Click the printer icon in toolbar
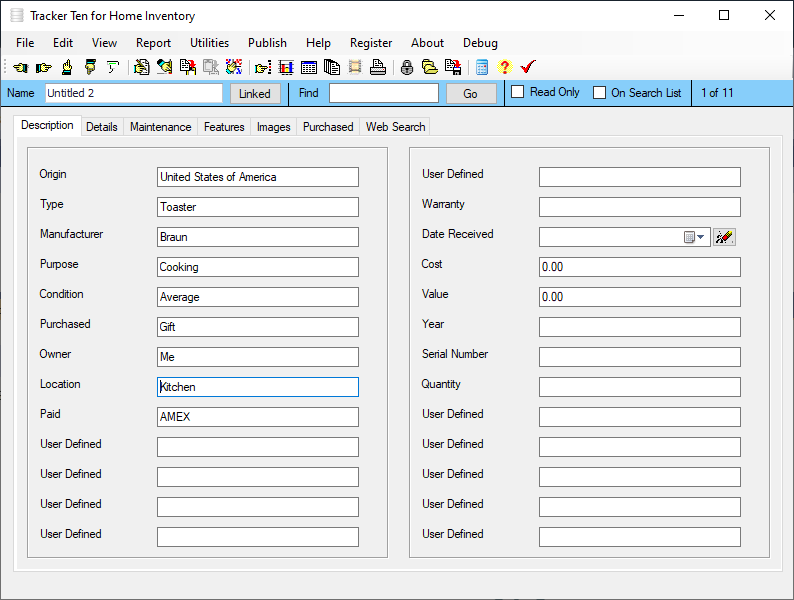Image resolution: width=794 pixels, height=600 pixels. point(377,68)
